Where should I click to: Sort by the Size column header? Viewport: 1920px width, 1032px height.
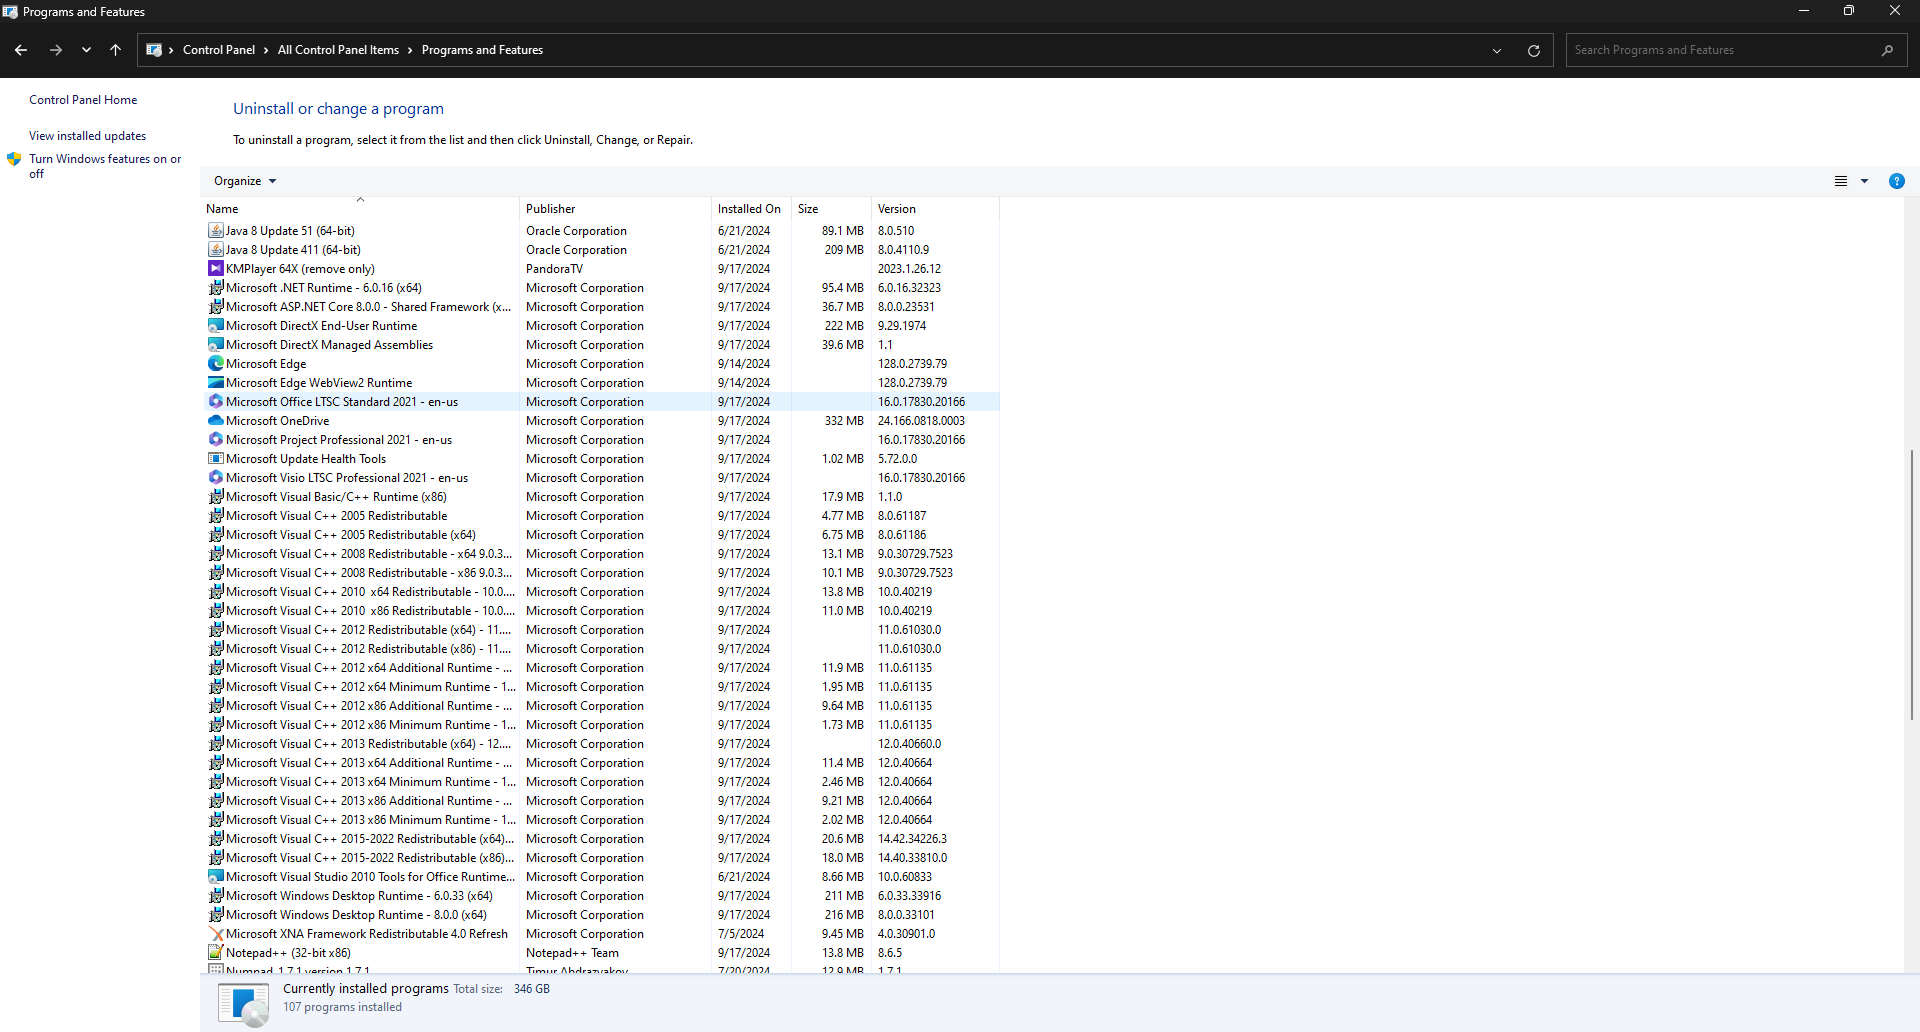coord(830,209)
